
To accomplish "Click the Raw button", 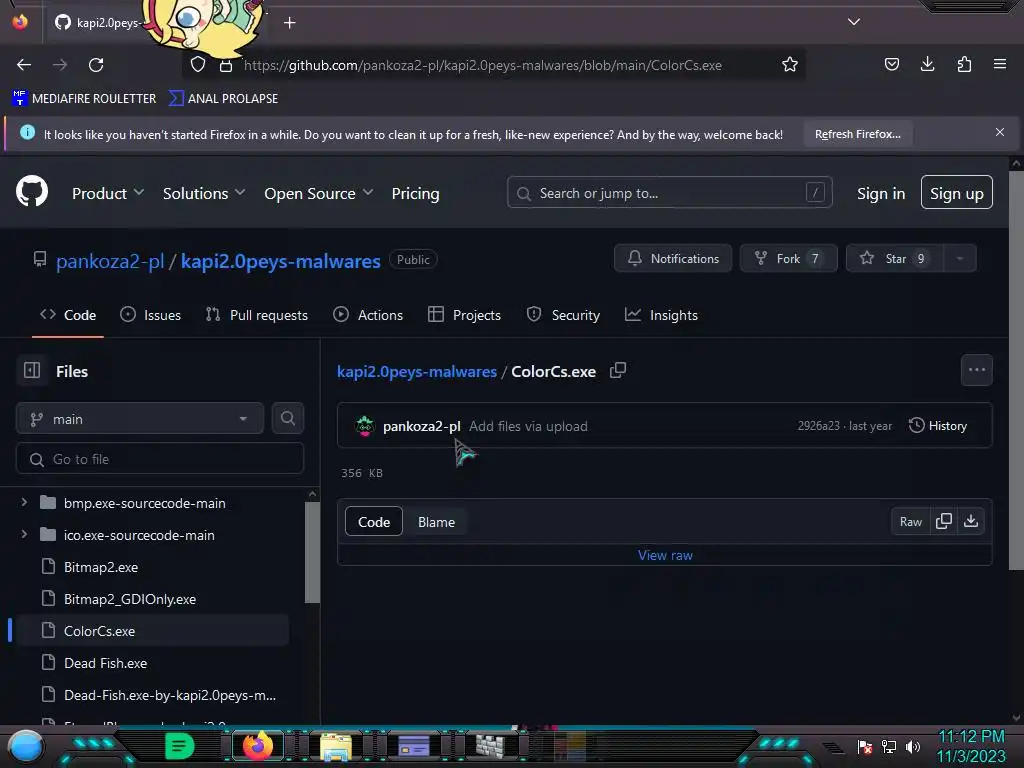I will pos(910,521).
